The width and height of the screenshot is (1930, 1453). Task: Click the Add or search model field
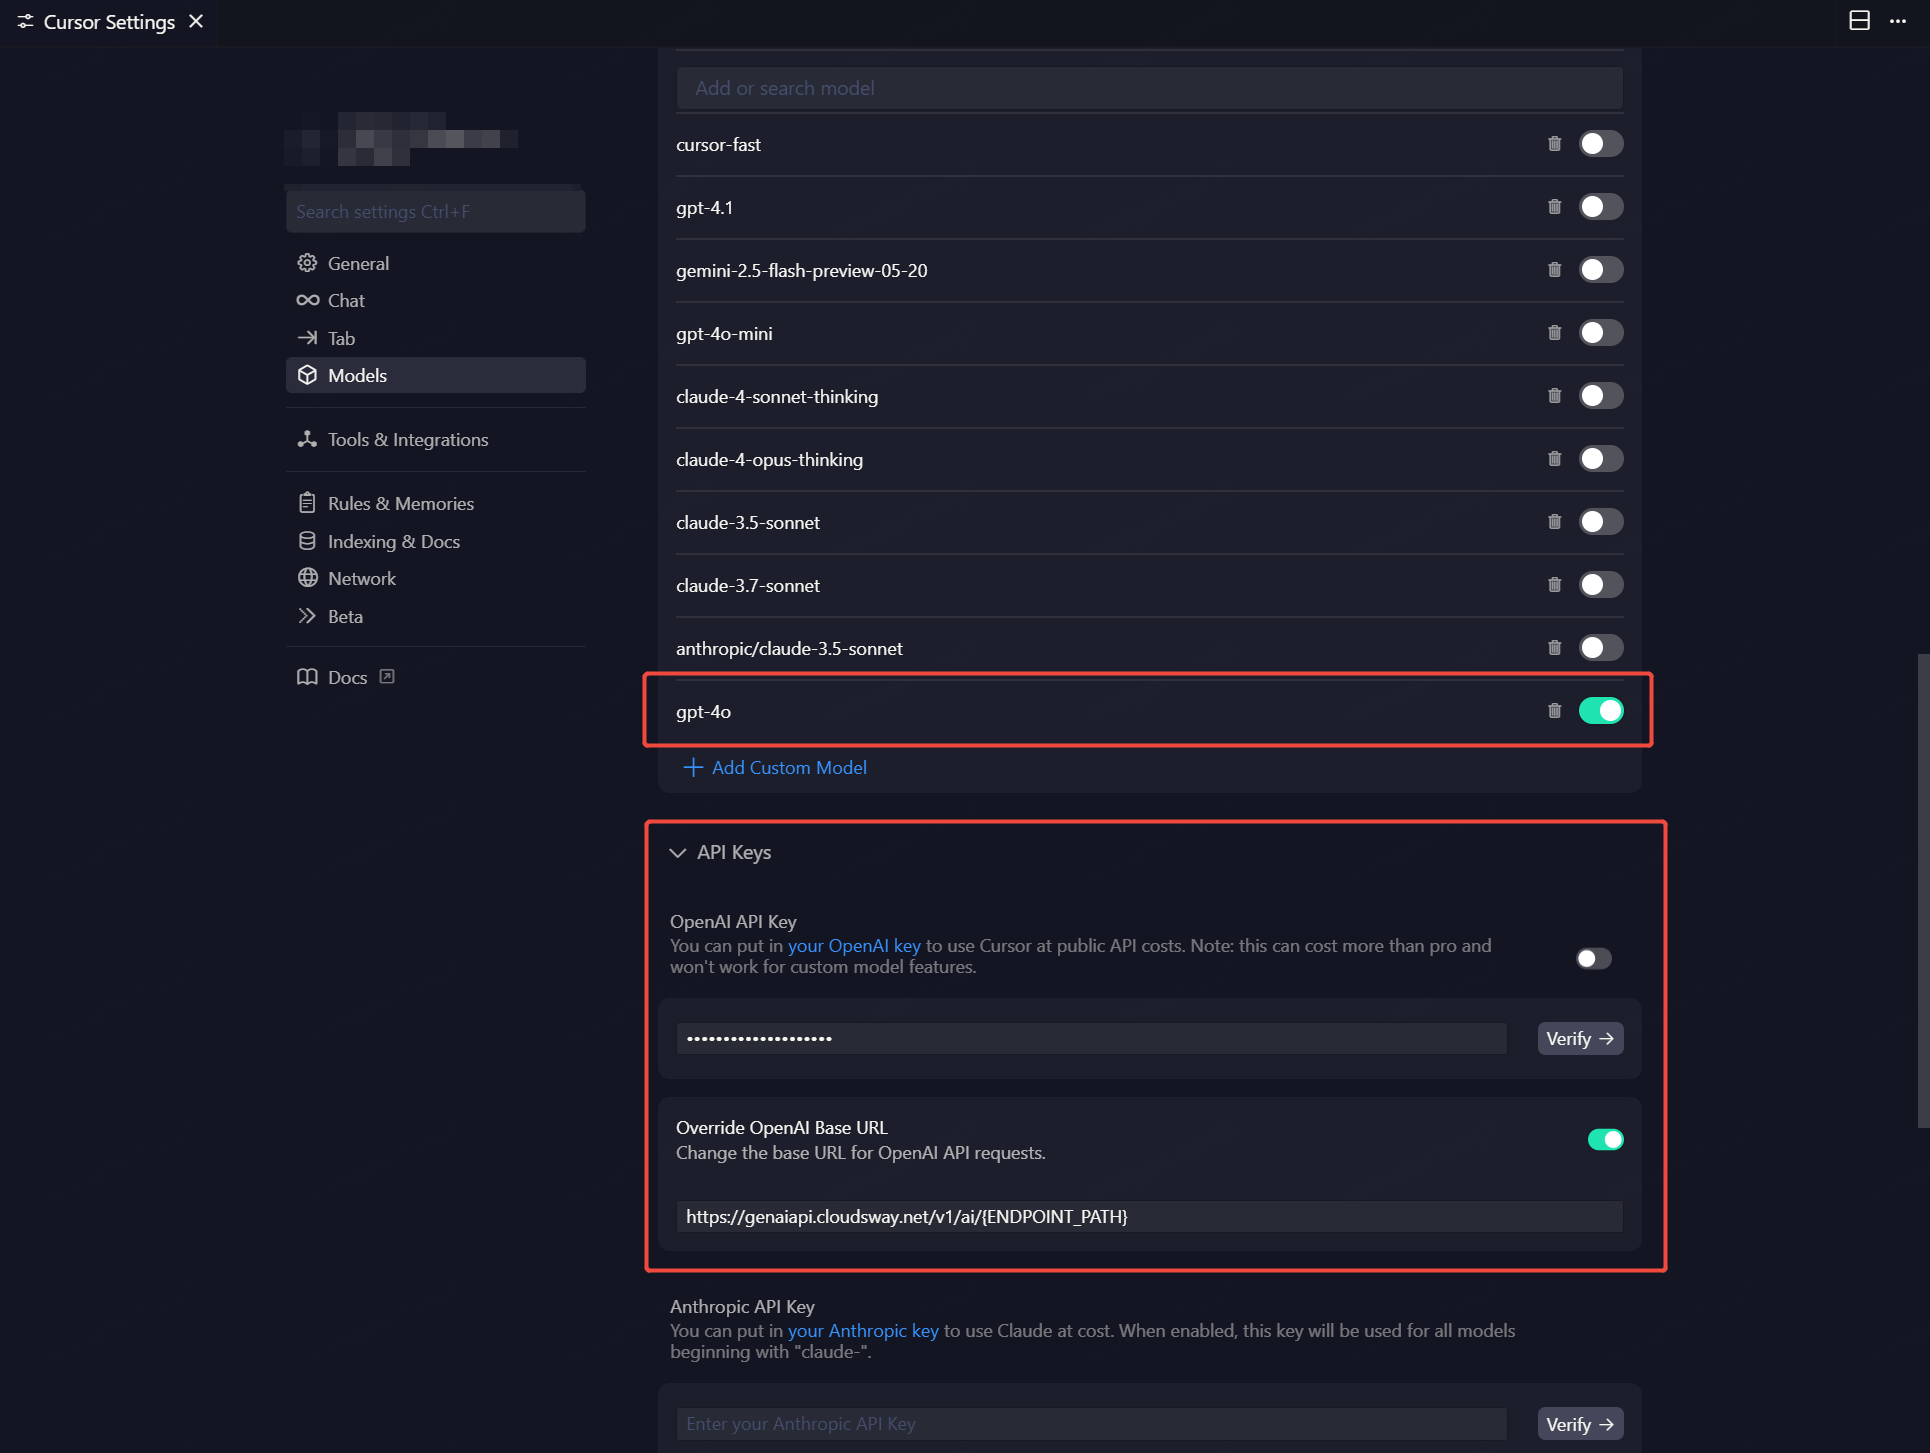(x=1148, y=89)
